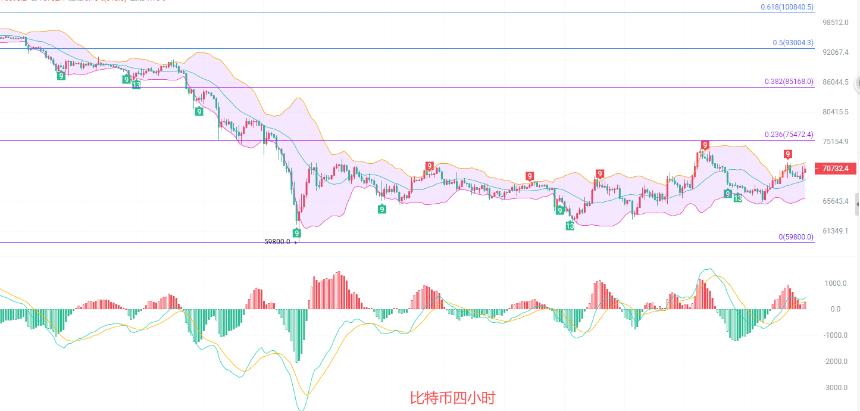Click the 59800.0 low price label on chart
Screen dimensions: 860x411
pos(277,241)
